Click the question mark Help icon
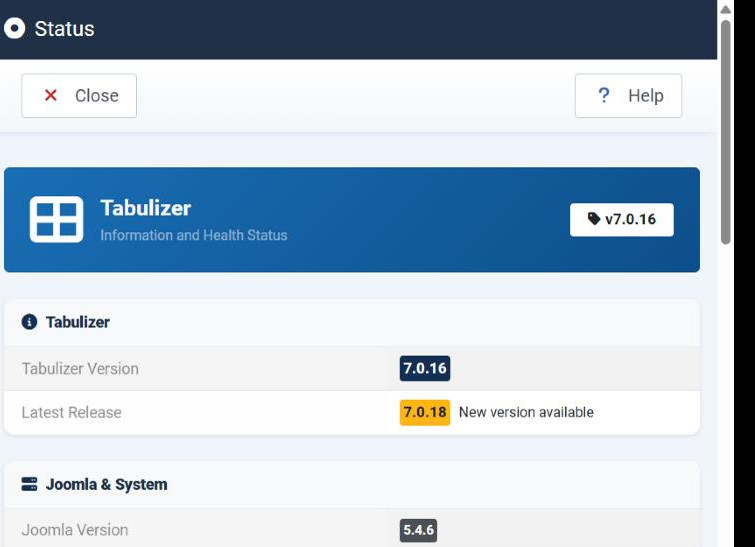 [x=603, y=95]
